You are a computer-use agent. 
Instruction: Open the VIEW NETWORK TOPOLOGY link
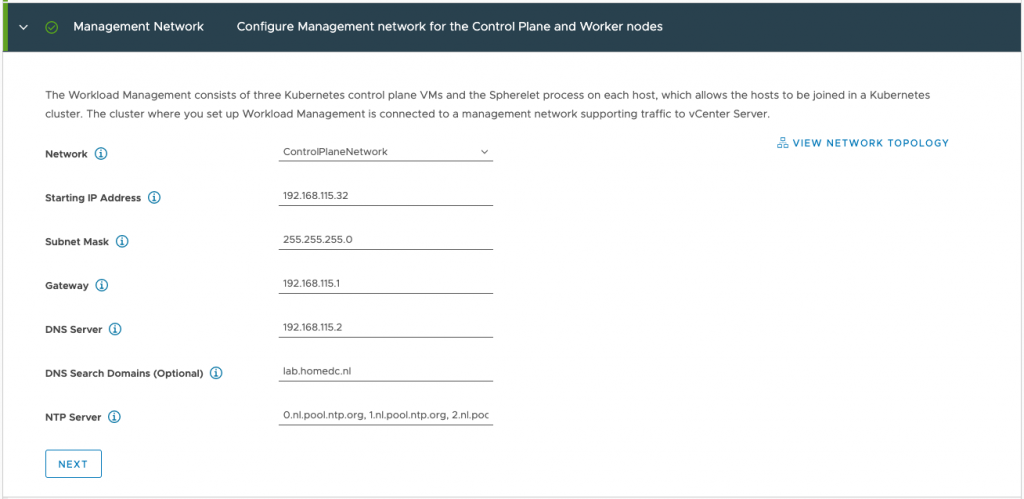coord(870,143)
